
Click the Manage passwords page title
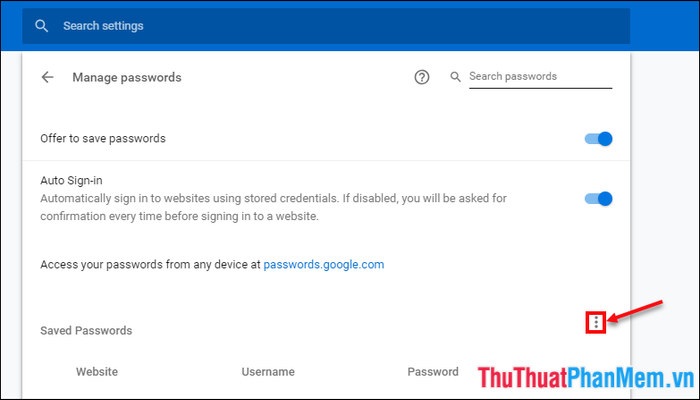pos(127,77)
